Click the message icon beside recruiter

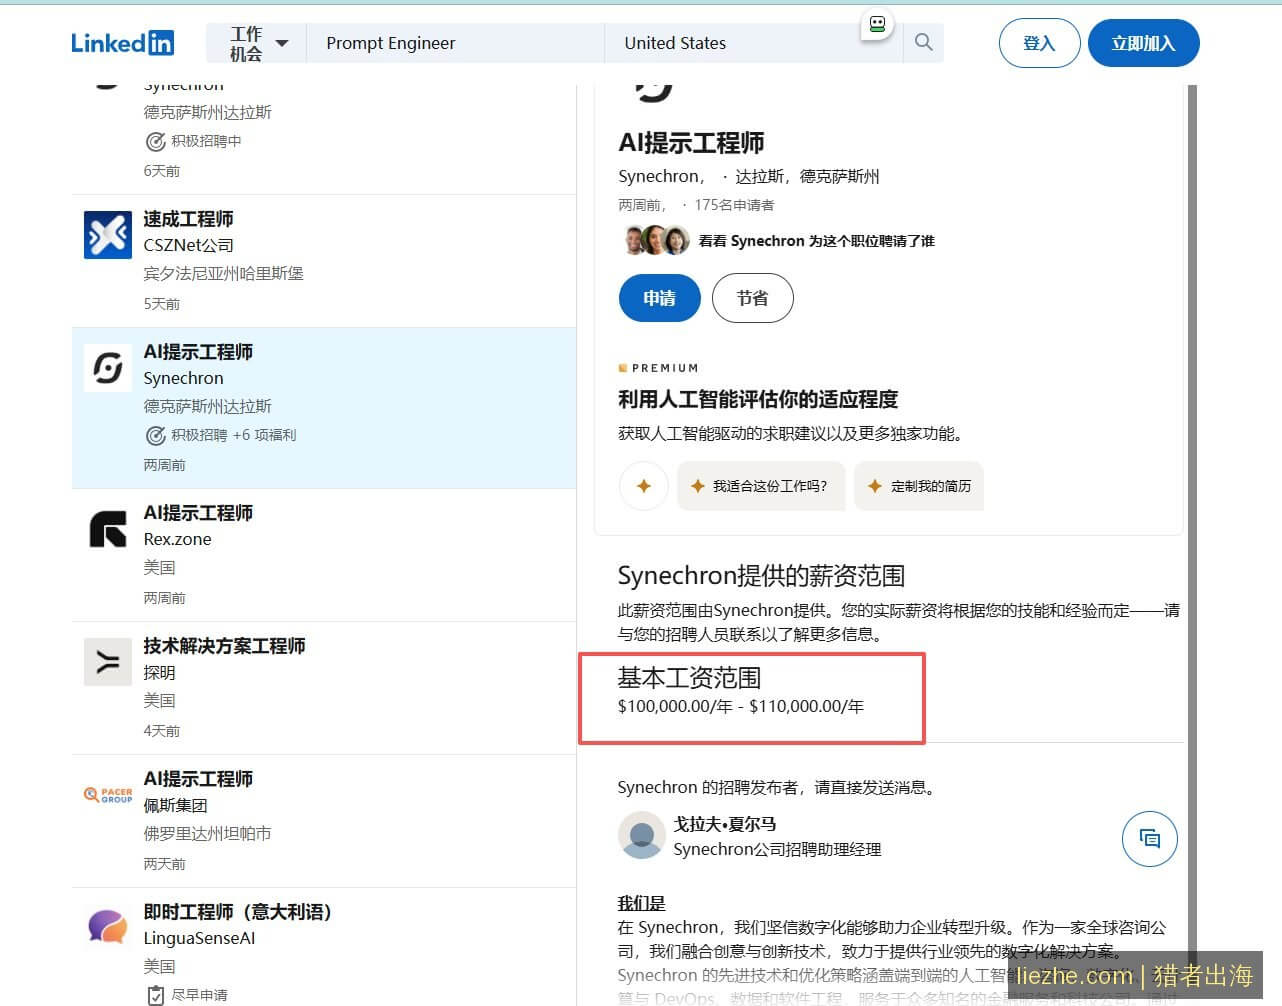(x=1150, y=838)
